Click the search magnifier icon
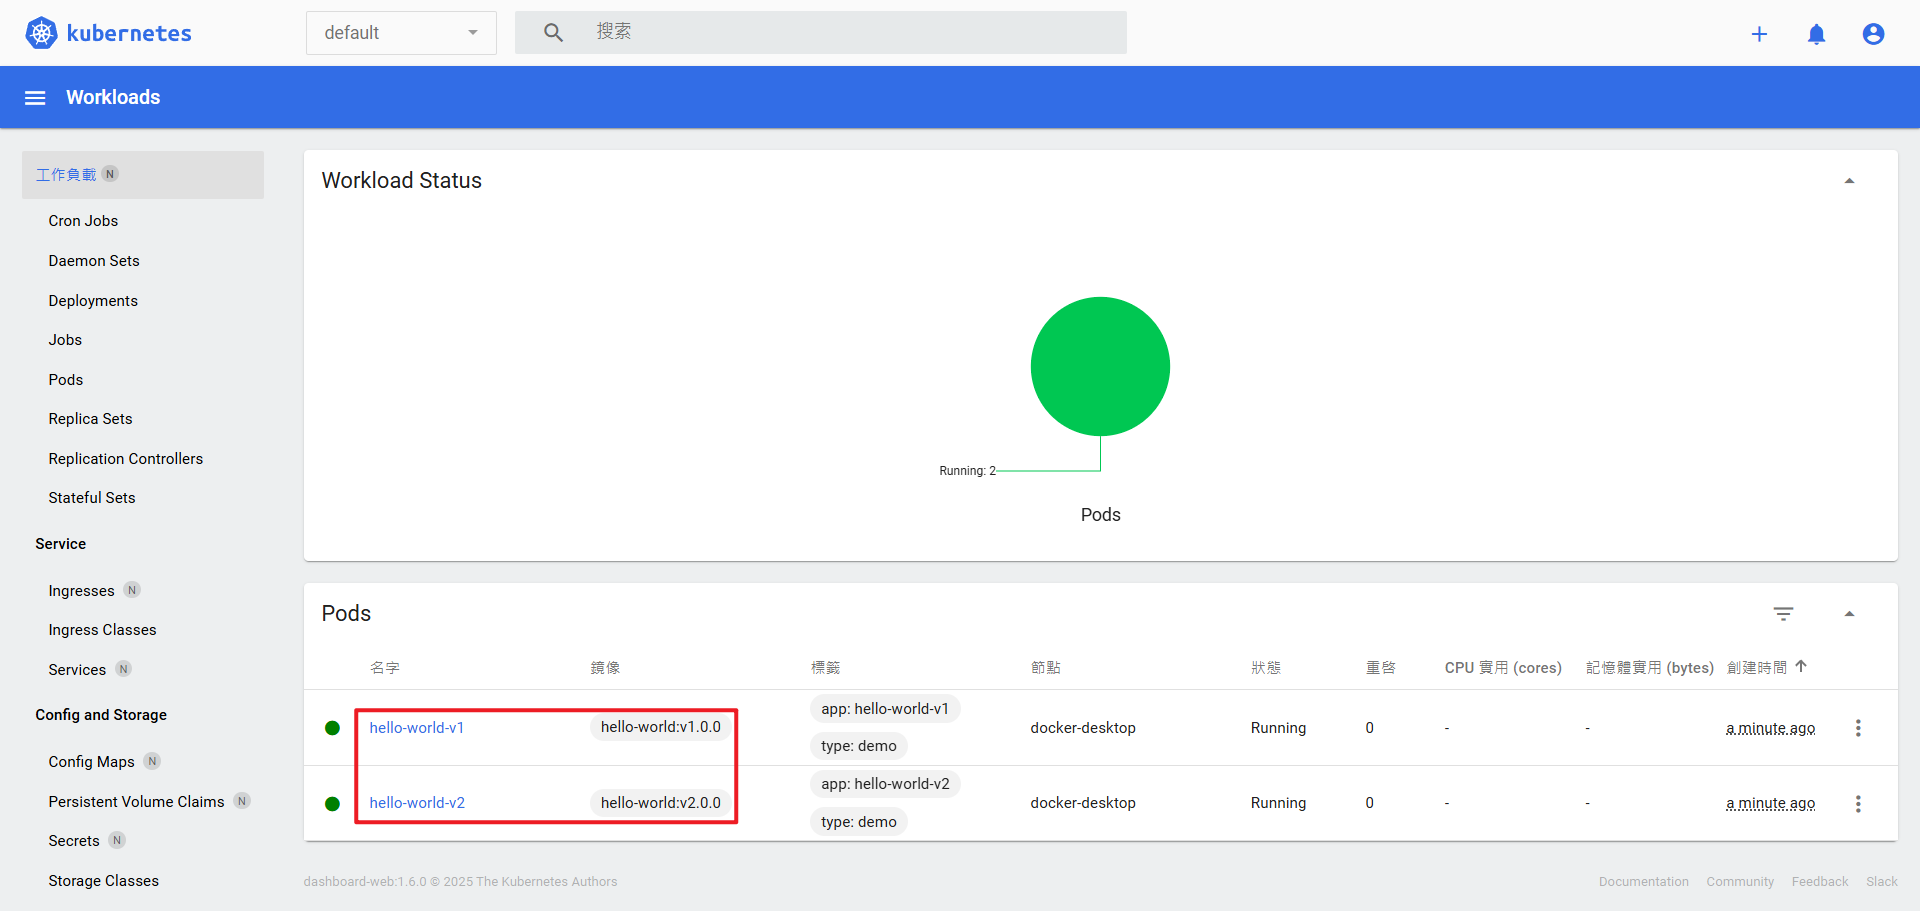Image resolution: width=1920 pixels, height=911 pixels. 553,33
